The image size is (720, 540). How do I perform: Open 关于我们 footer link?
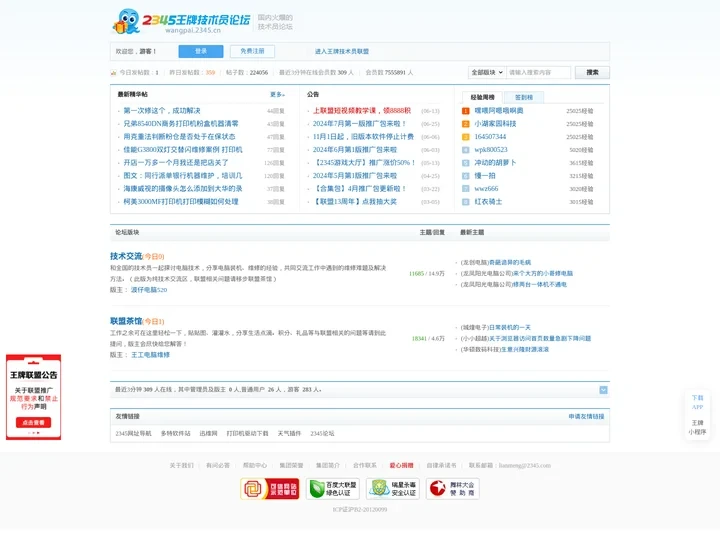(x=181, y=465)
